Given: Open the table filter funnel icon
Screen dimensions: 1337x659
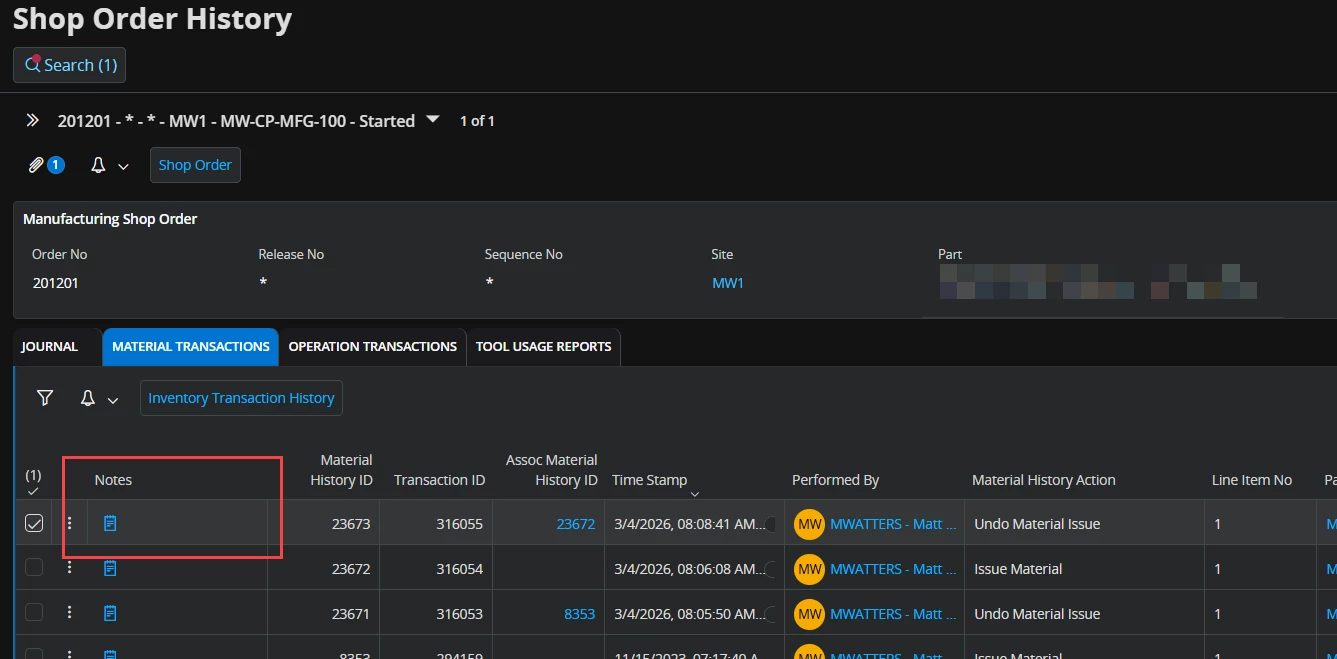Looking at the screenshot, I should [x=45, y=398].
